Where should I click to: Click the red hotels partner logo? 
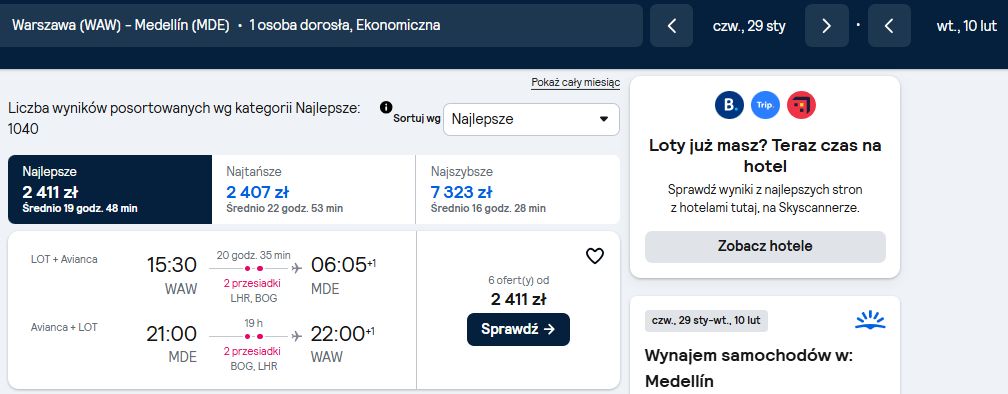point(801,105)
